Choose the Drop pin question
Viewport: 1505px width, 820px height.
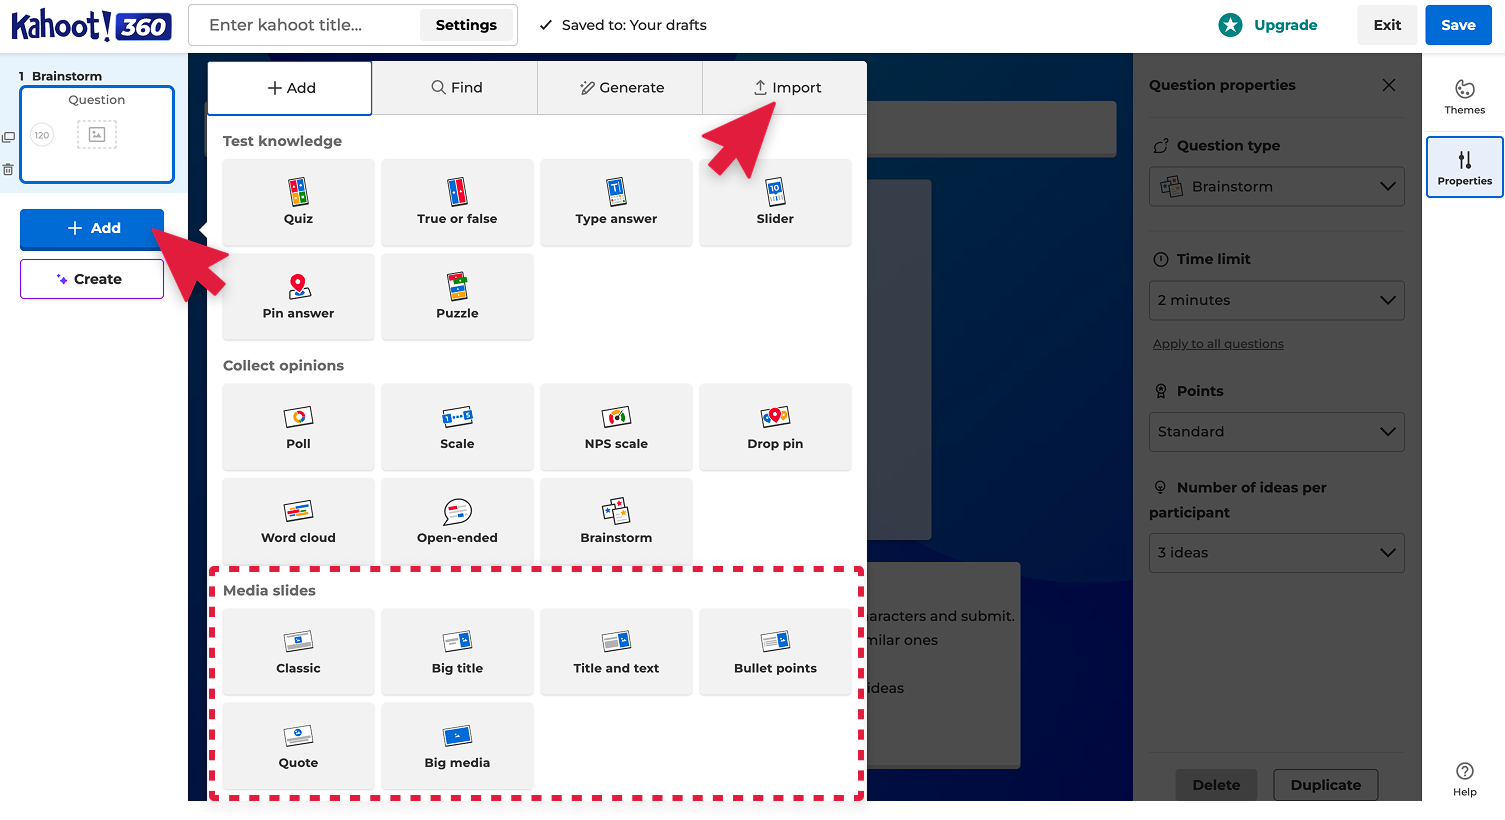click(x=775, y=427)
